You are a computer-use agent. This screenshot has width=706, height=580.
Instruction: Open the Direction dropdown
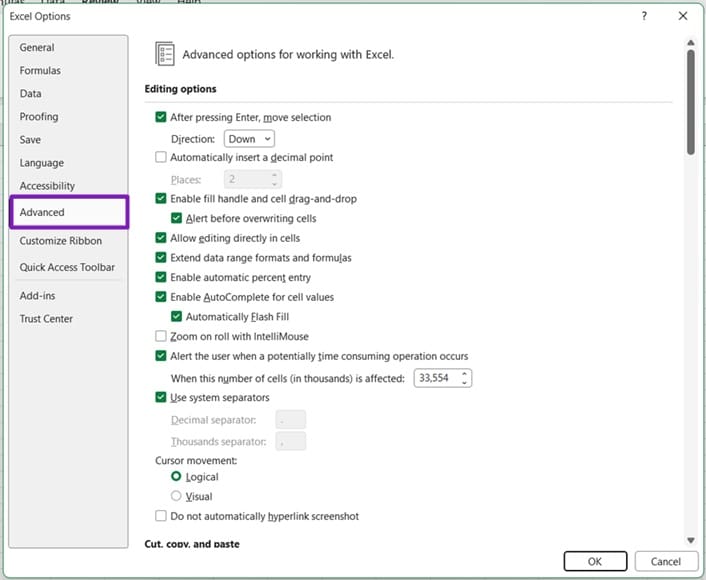[x=249, y=139]
